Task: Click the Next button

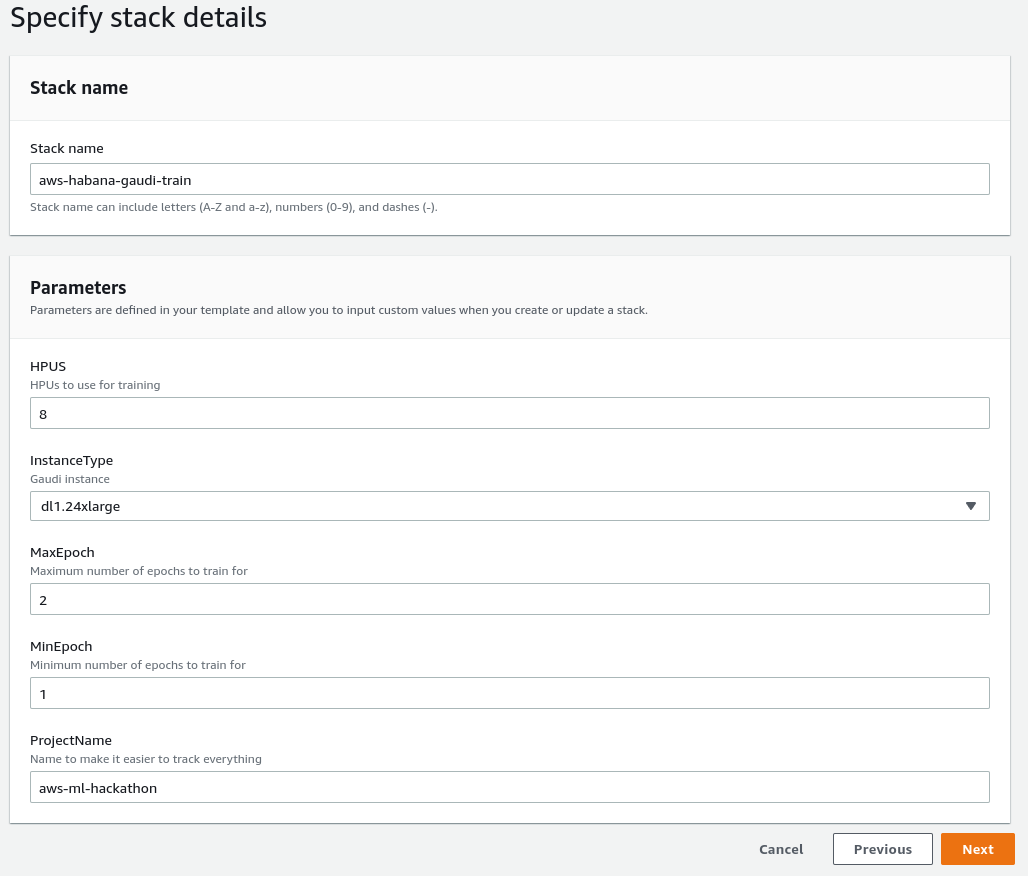Action: tap(977, 849)
